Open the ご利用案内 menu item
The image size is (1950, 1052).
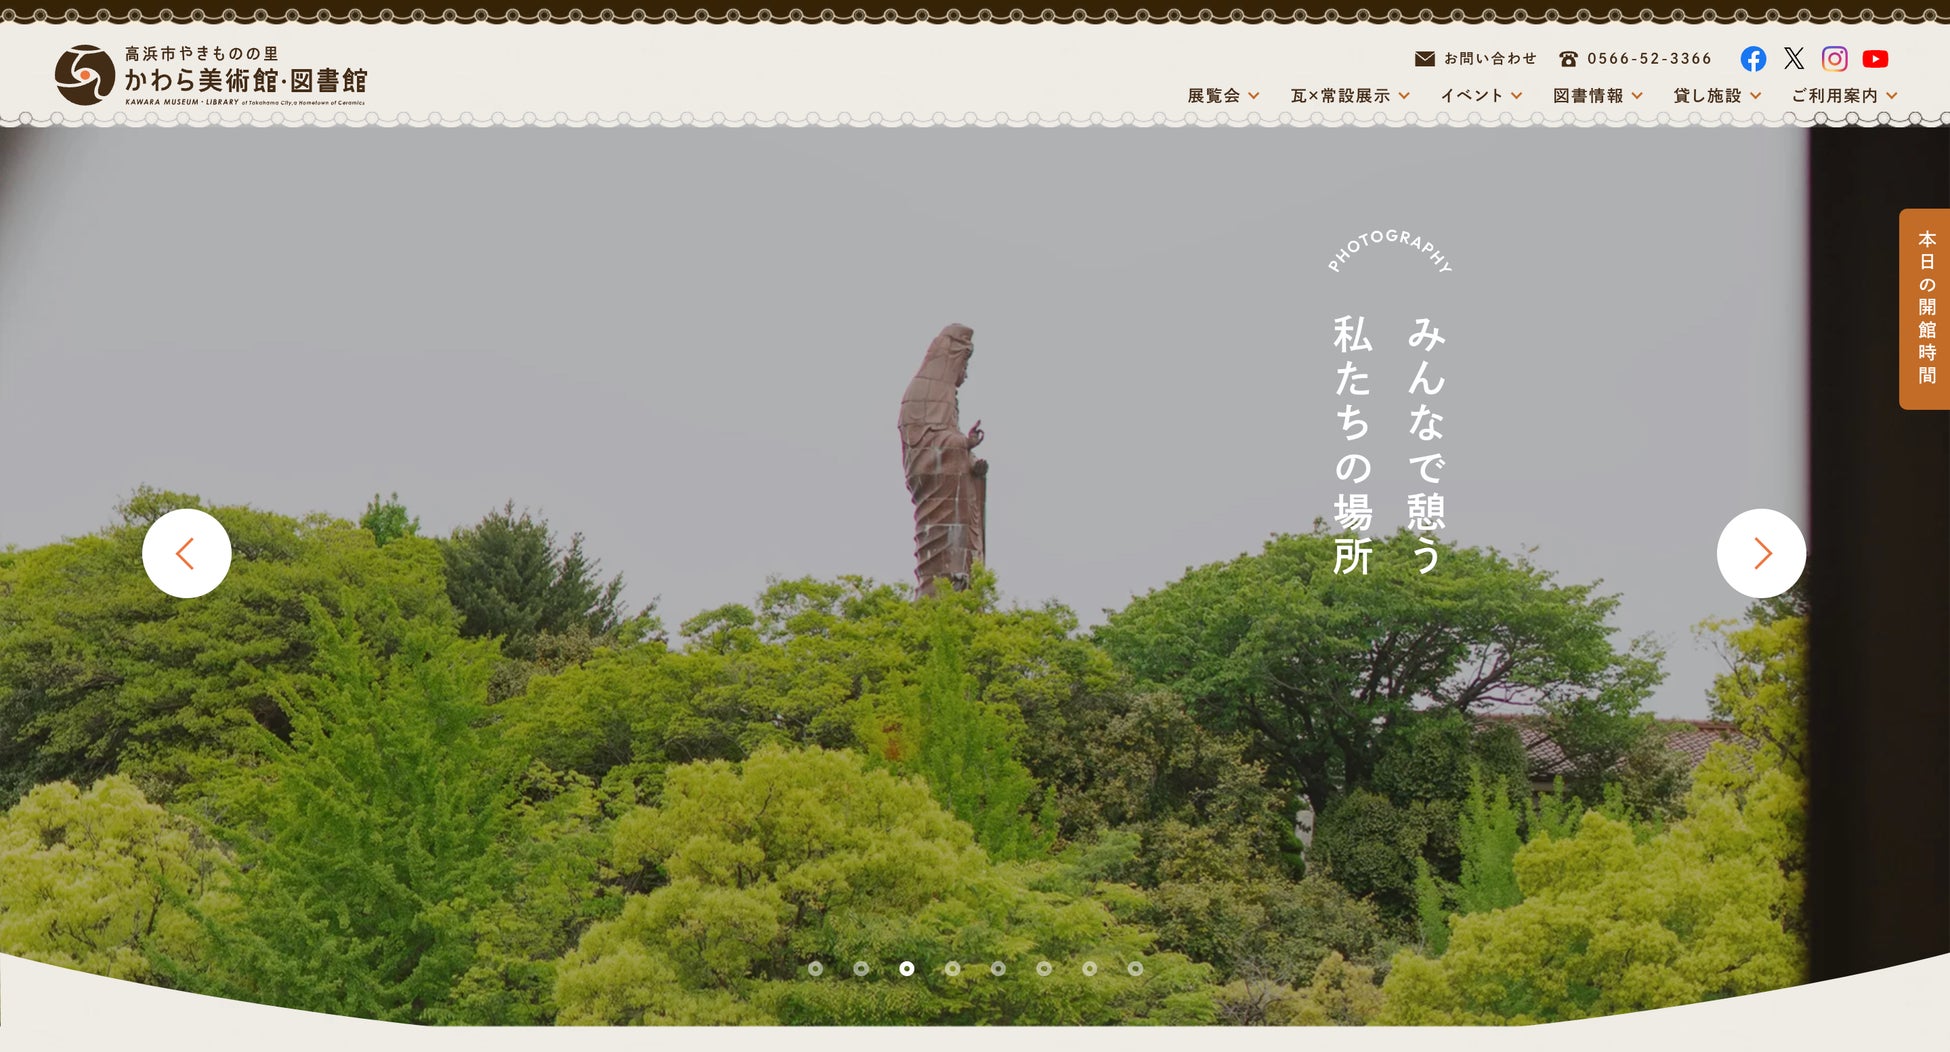point(1835,96)
